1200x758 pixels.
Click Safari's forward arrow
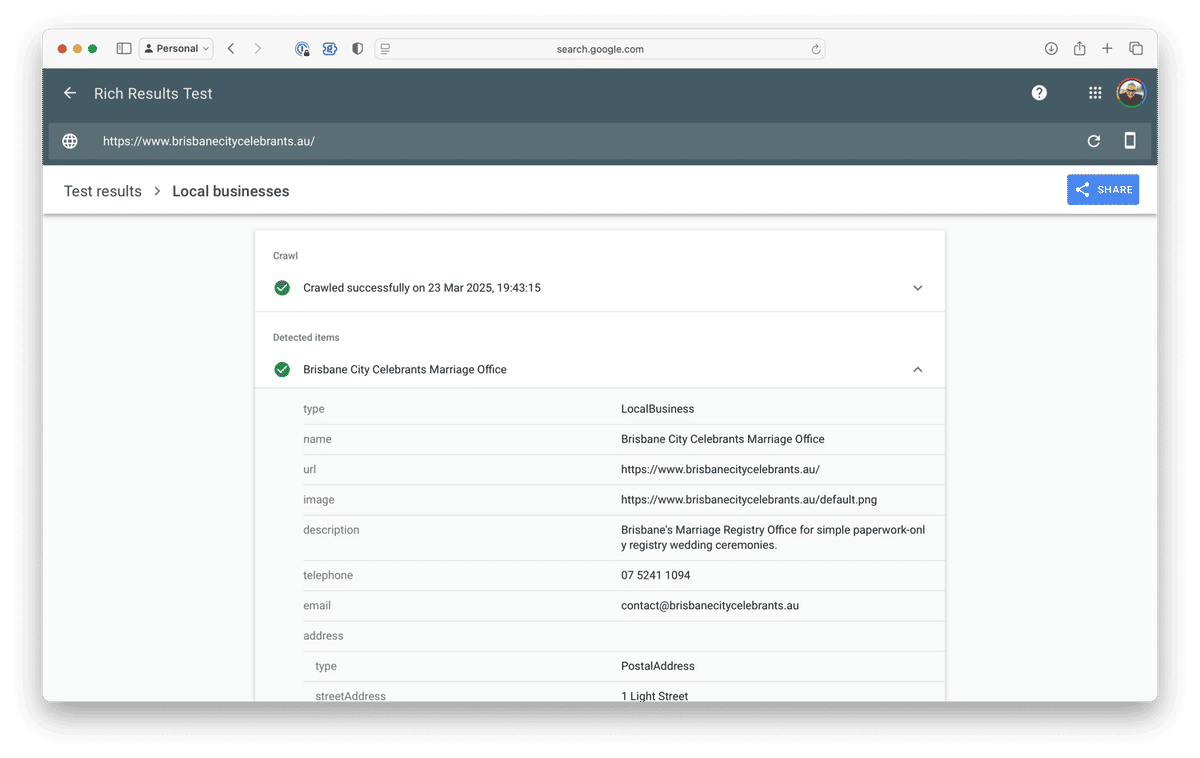click(x=257, y=48)
